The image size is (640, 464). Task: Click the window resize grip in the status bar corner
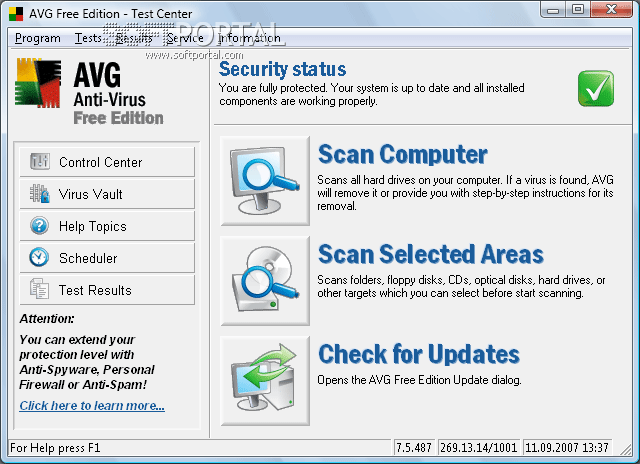[x=626, y=449]
